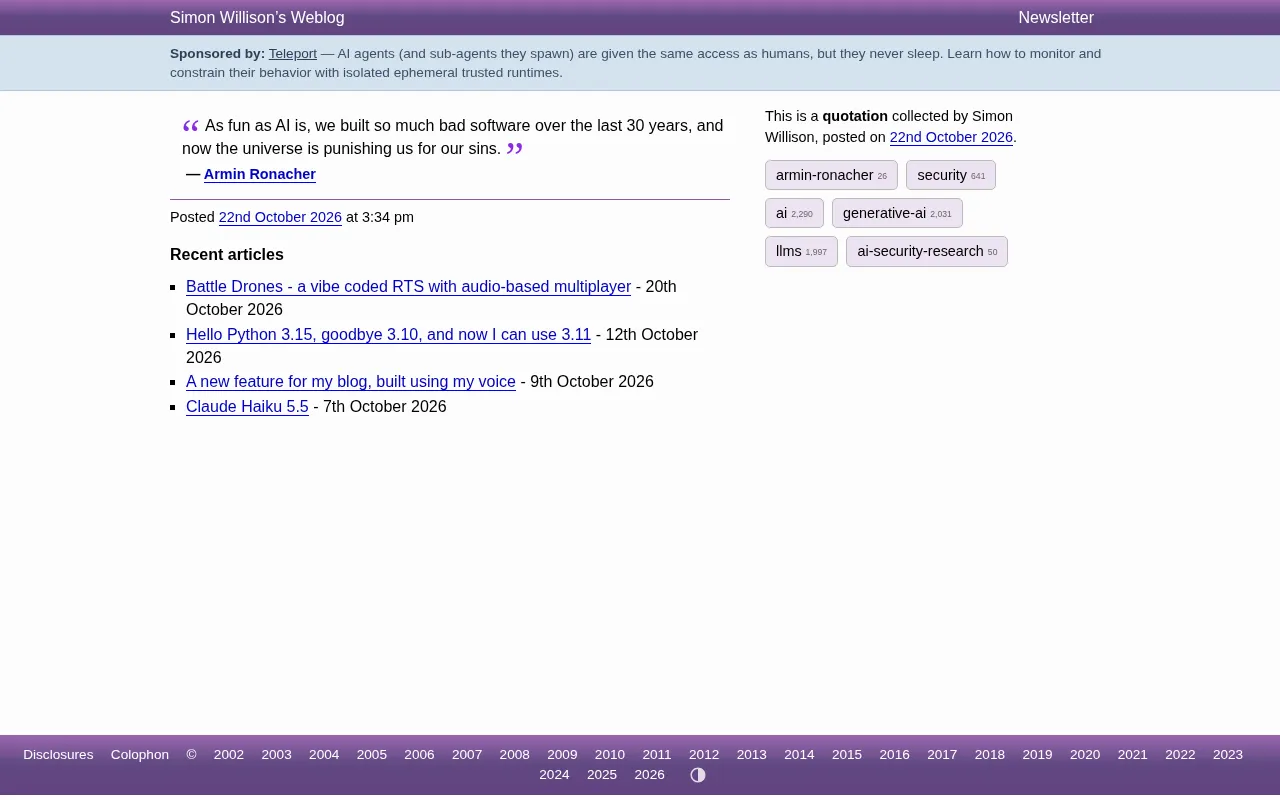1280x800 pixels.
Task: Go to the 2020 archive
Action: tap(1085, 755)
